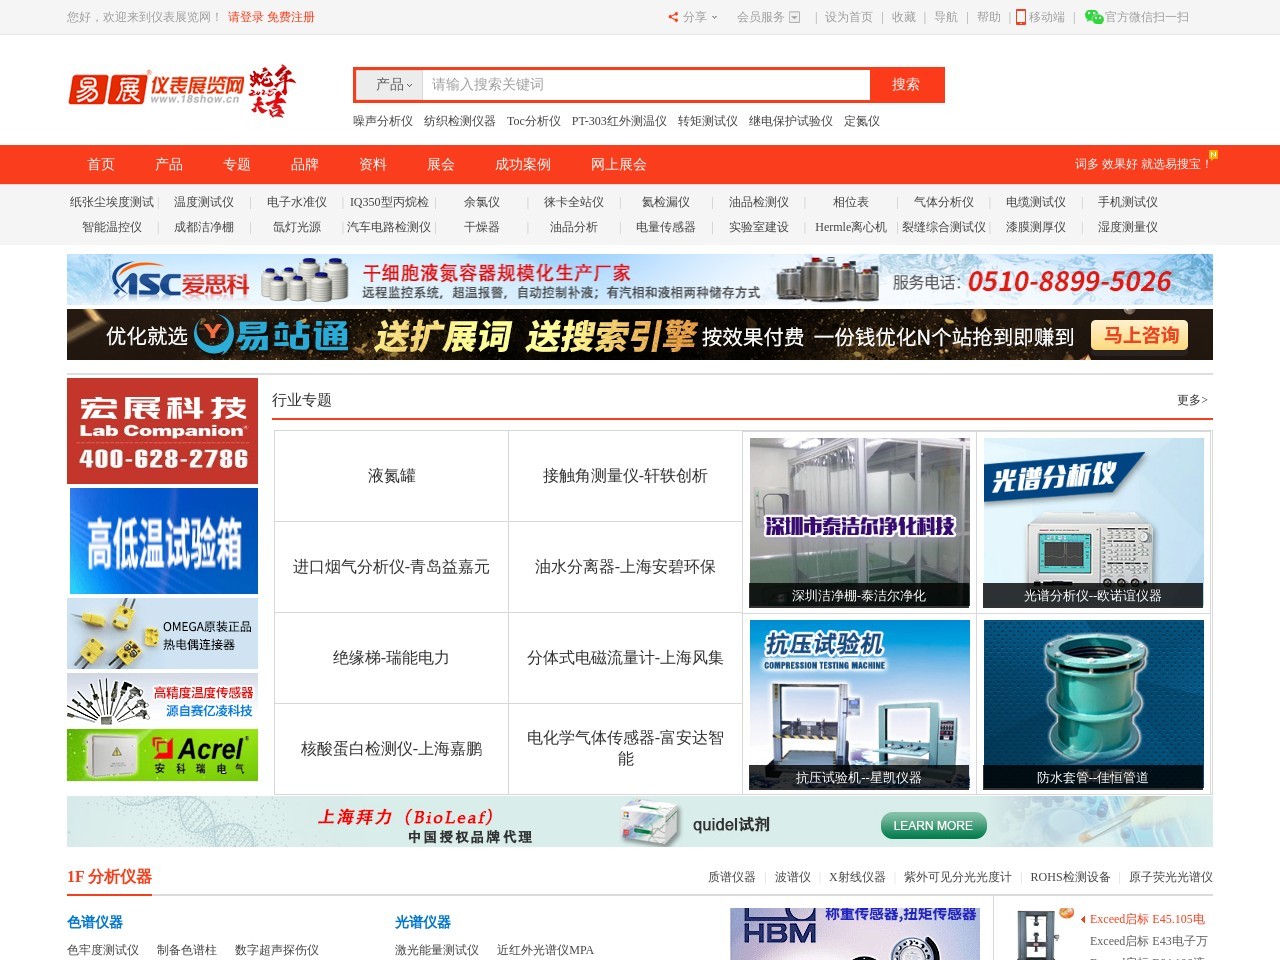
Task: Click the 油品检测仪 keyword link
Action: click(759, 202)
